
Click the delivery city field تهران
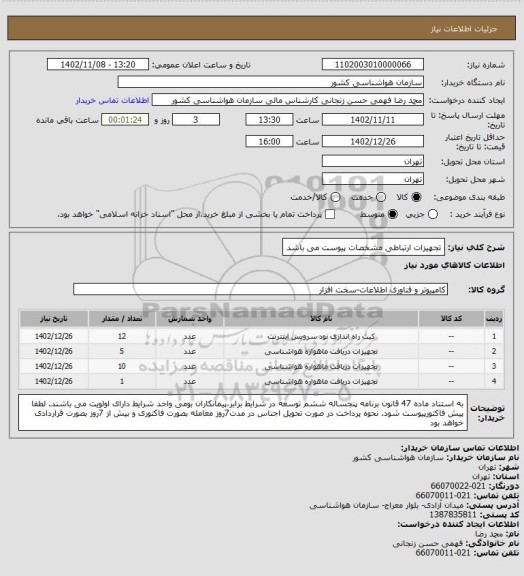373,179
